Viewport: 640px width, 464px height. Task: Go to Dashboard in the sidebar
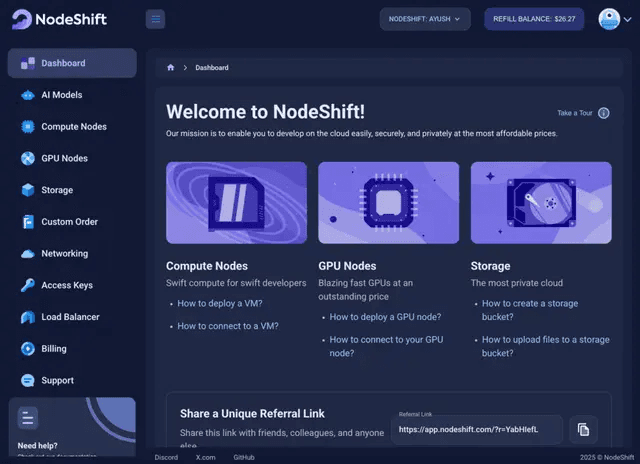72,63
